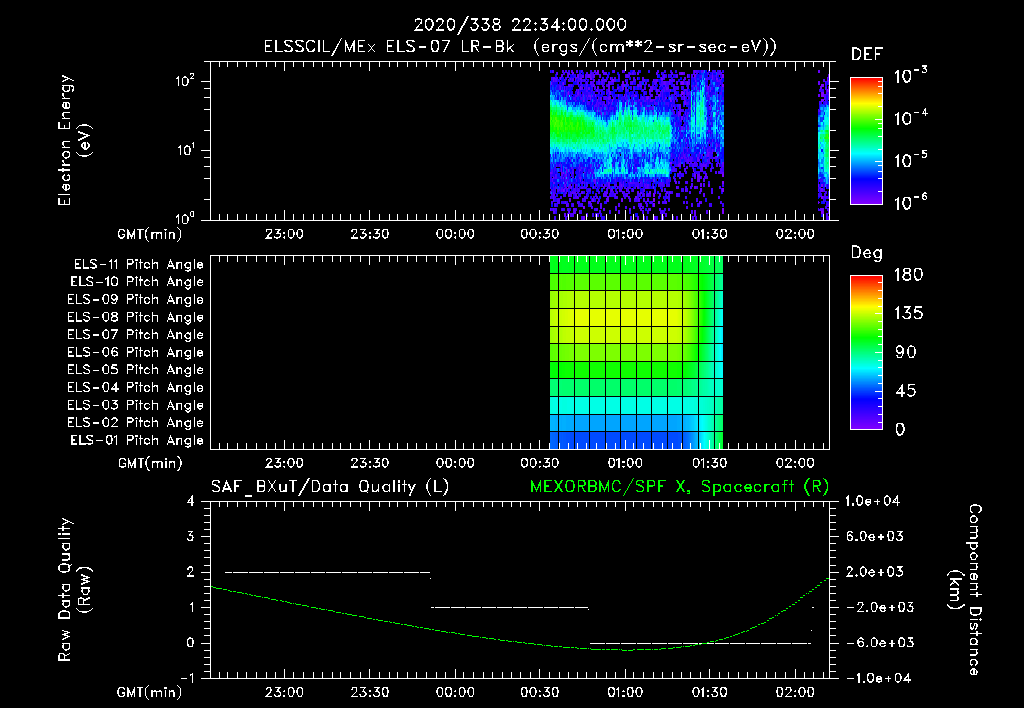Select the ELS-02 Pitch Angle row label

point(135,423)
